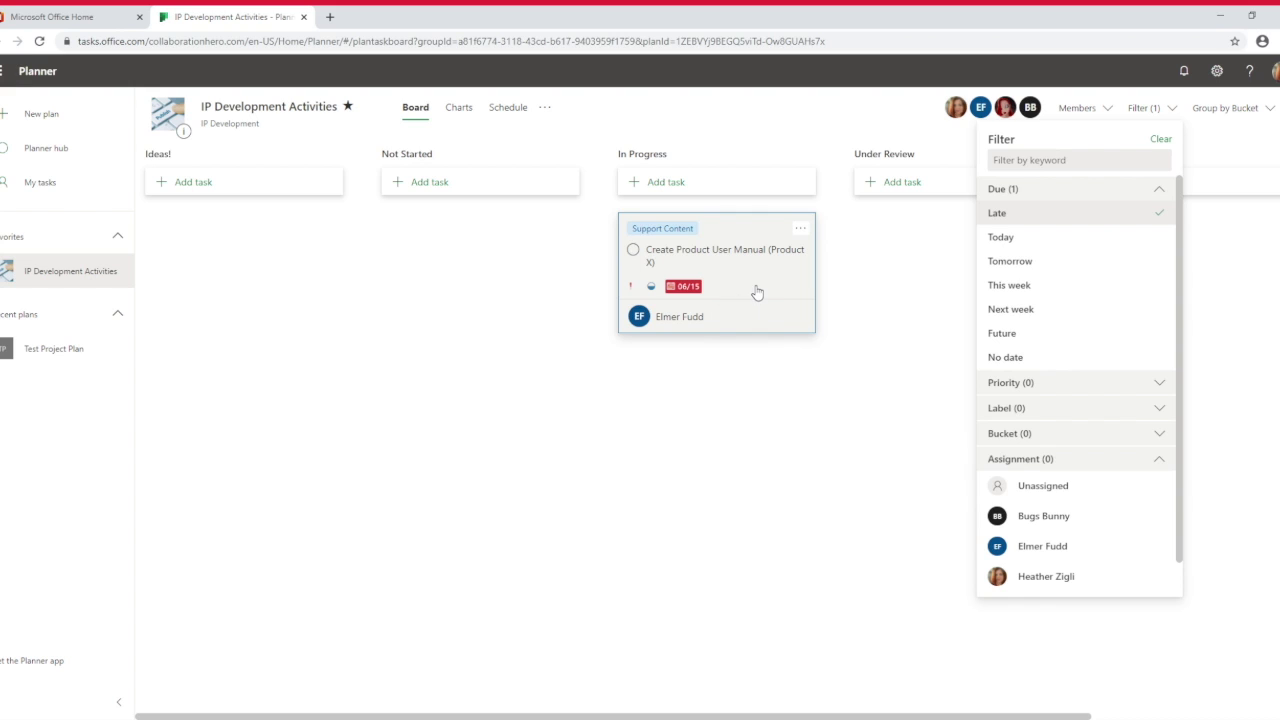The image size is (1280, 720).
Task: Toggle favorite star beside plan title
Action: tap(348, 106)
